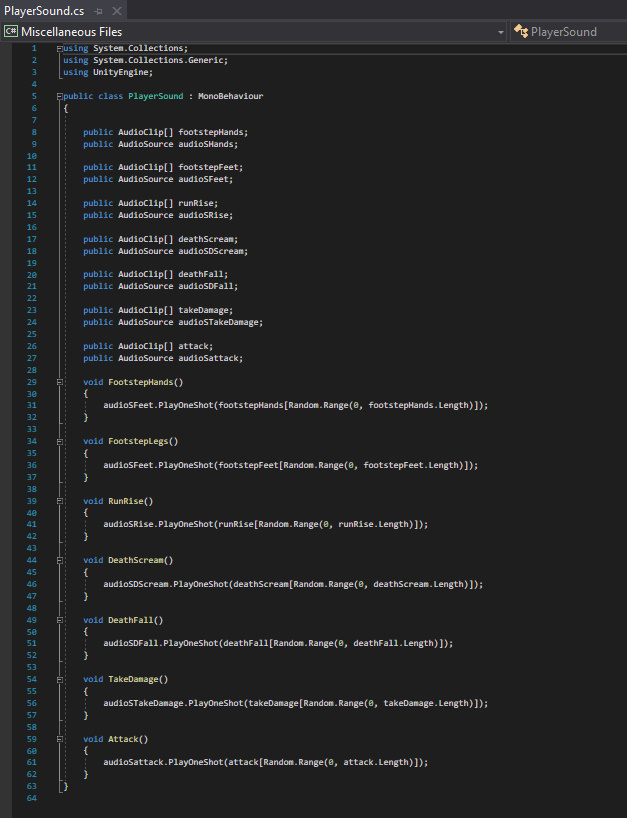Collapse the DeathFall method
This screenshot has width=627, height=818.
coord(59,620)
